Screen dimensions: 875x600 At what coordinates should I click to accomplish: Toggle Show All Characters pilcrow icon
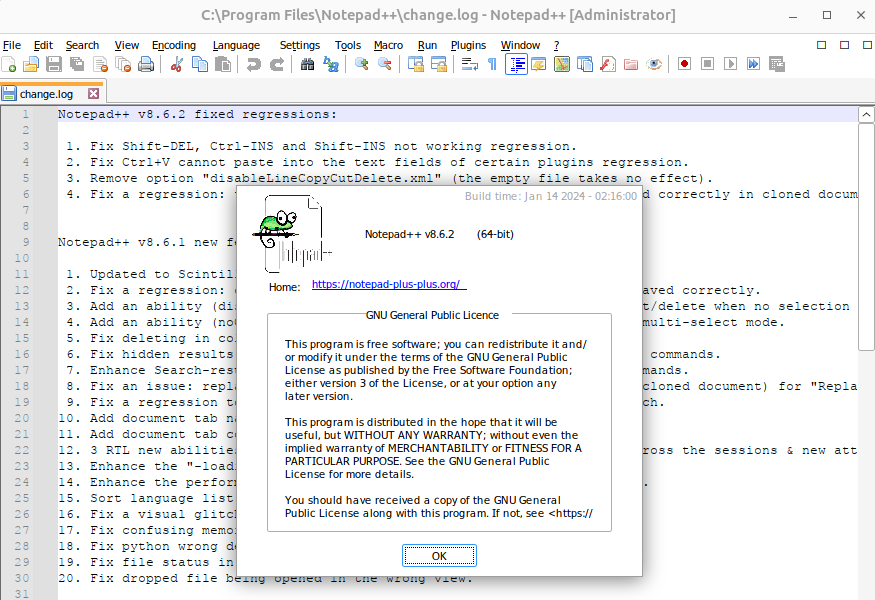492,64
